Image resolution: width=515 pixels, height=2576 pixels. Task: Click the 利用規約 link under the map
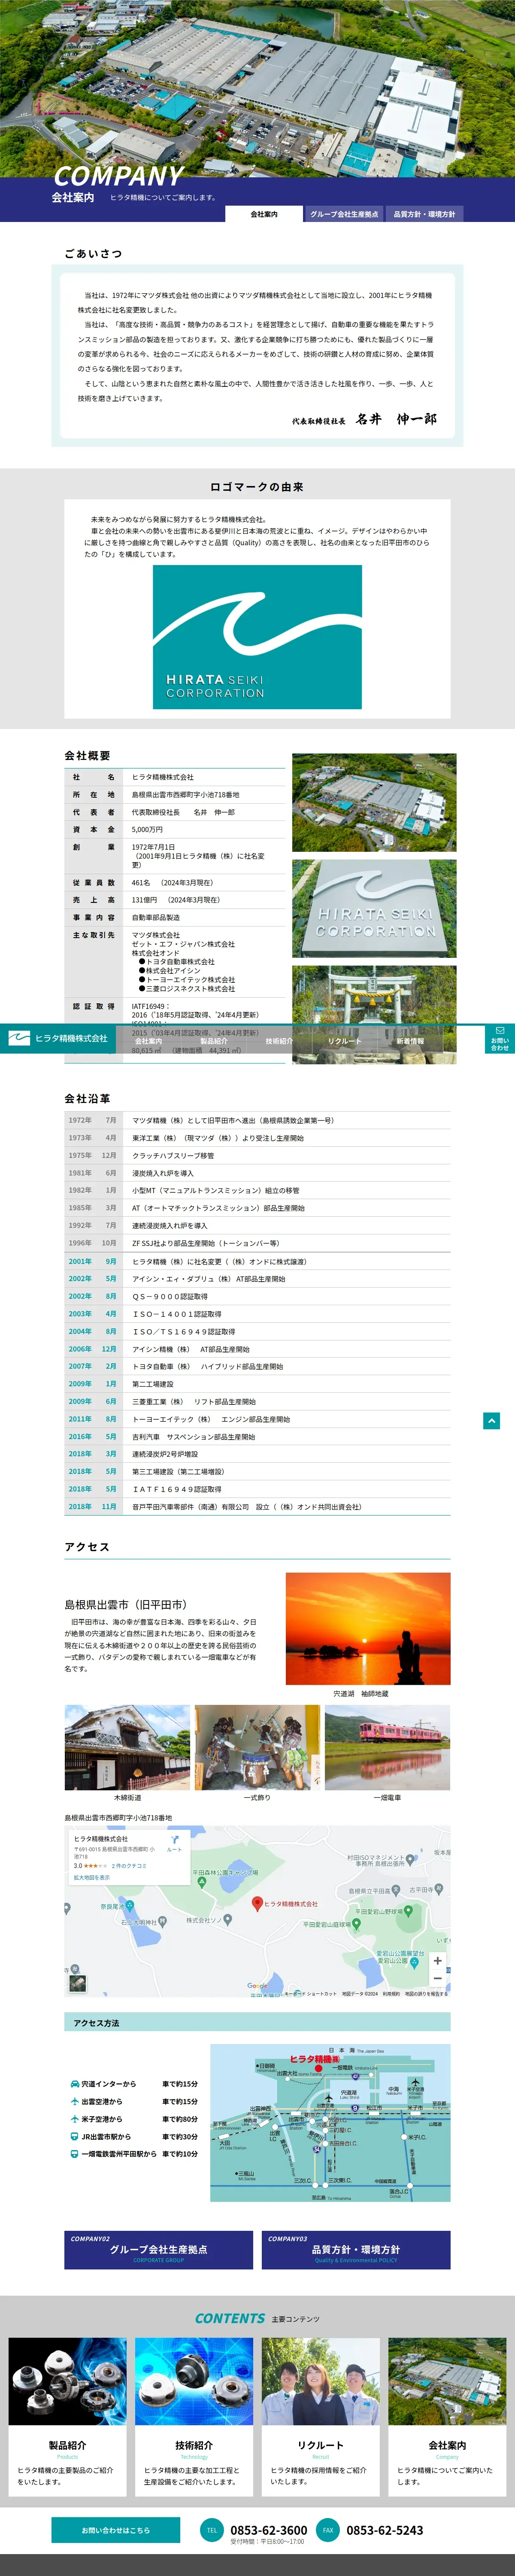[x=391, y=1993]
